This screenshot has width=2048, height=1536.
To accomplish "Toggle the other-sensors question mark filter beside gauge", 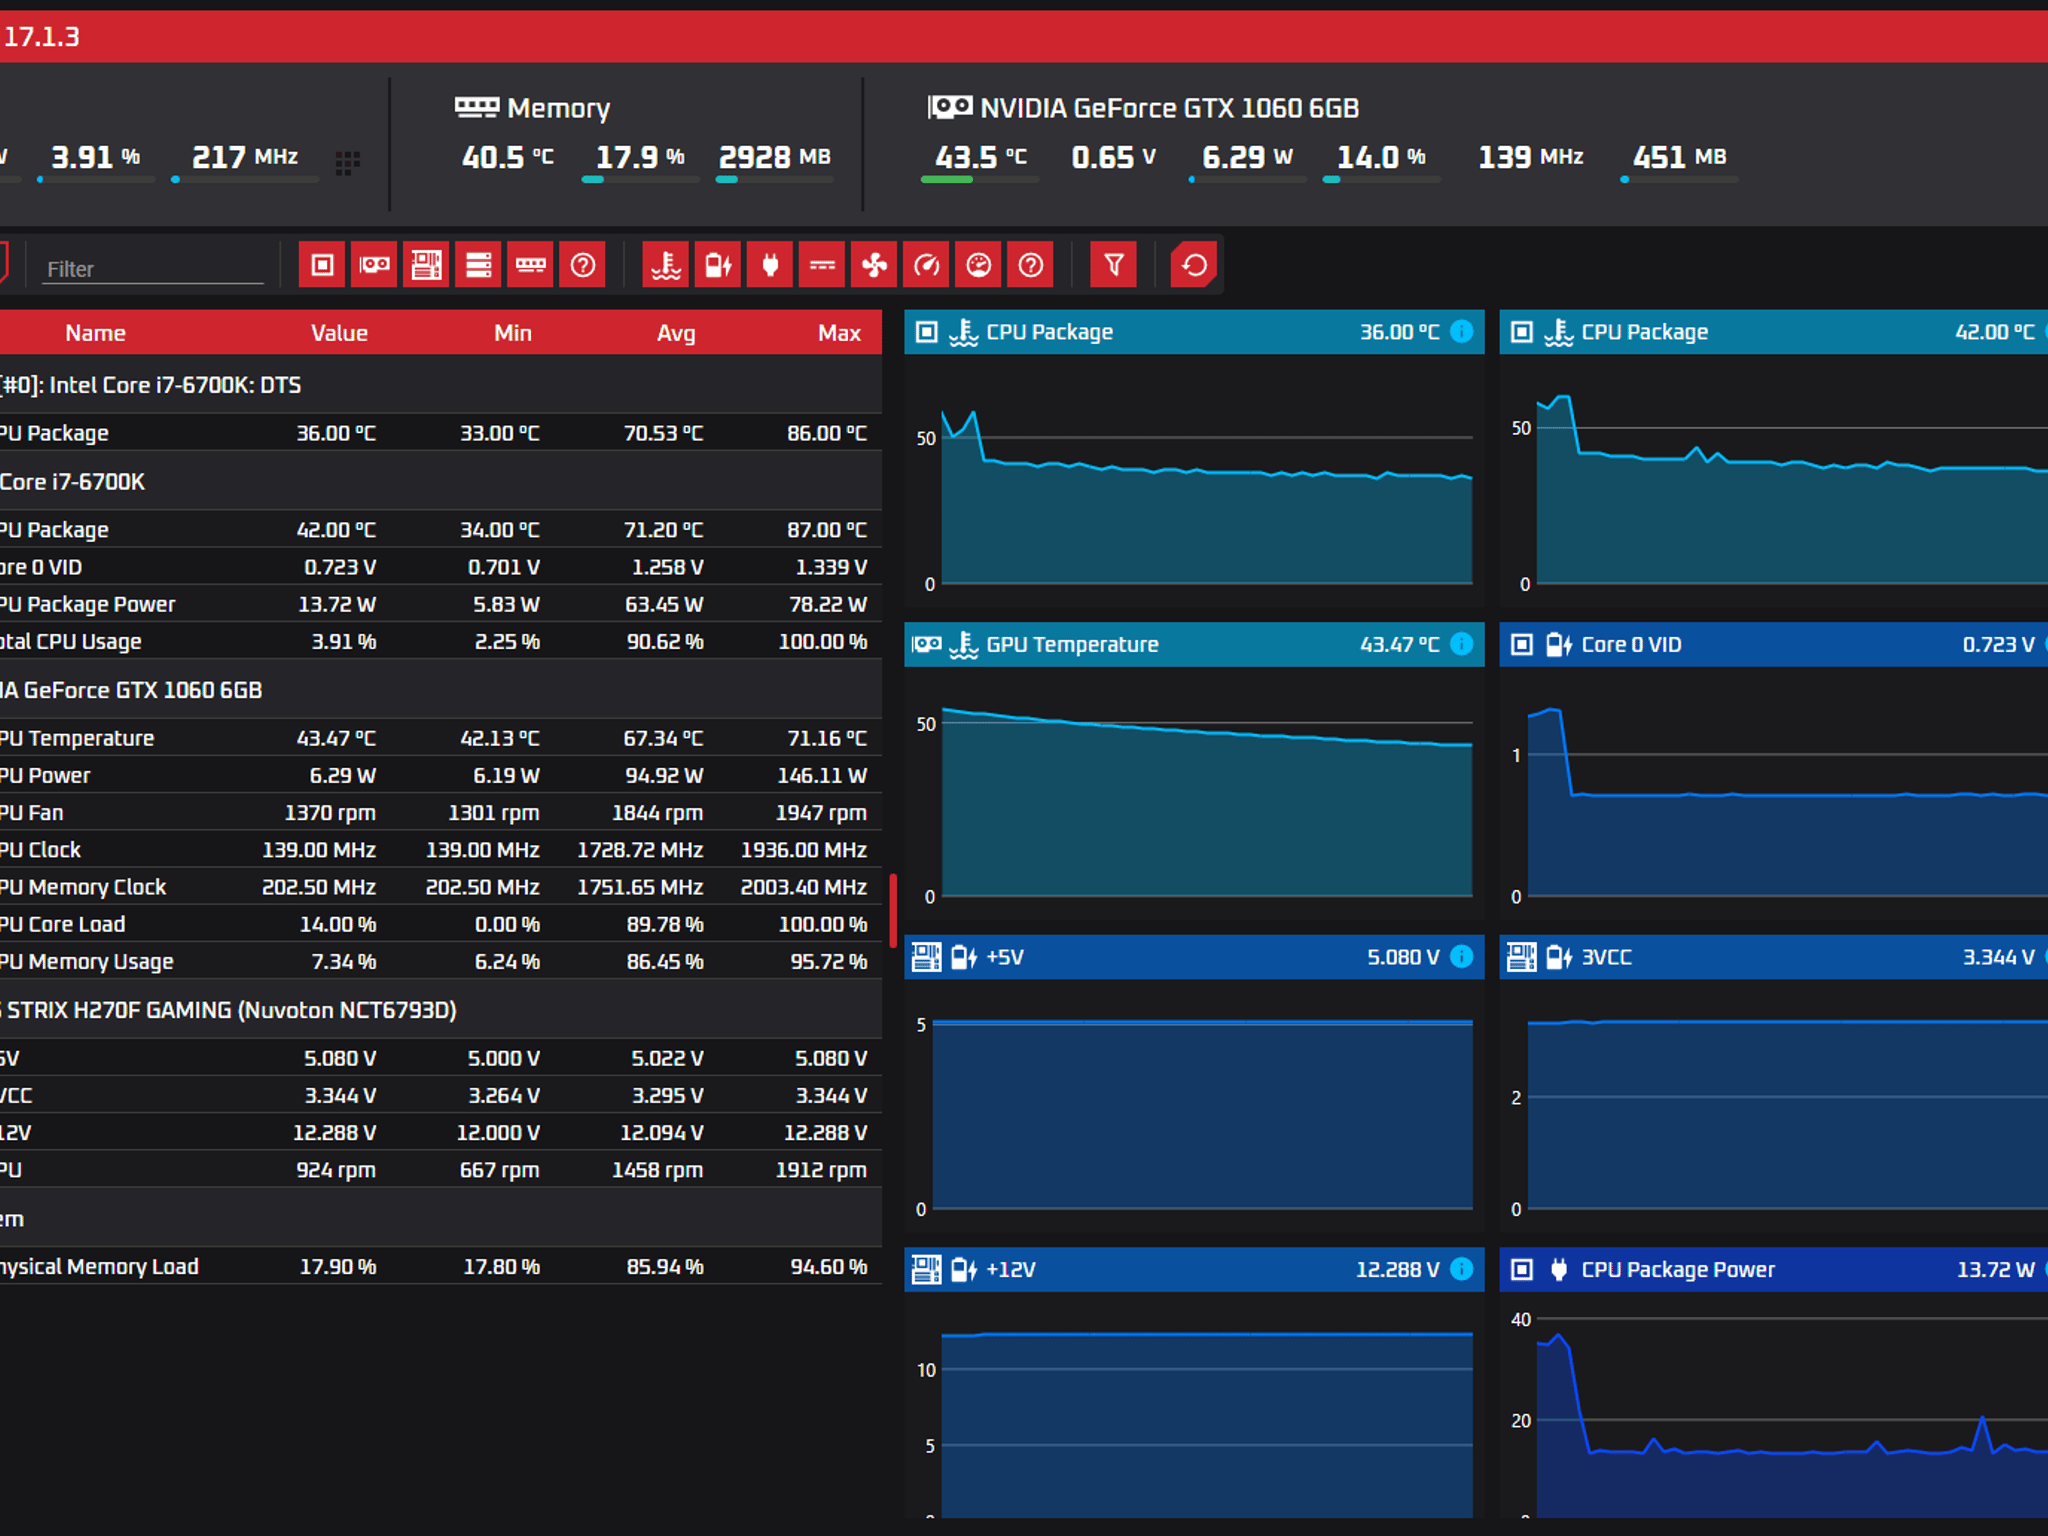I will pos(1030,265).
